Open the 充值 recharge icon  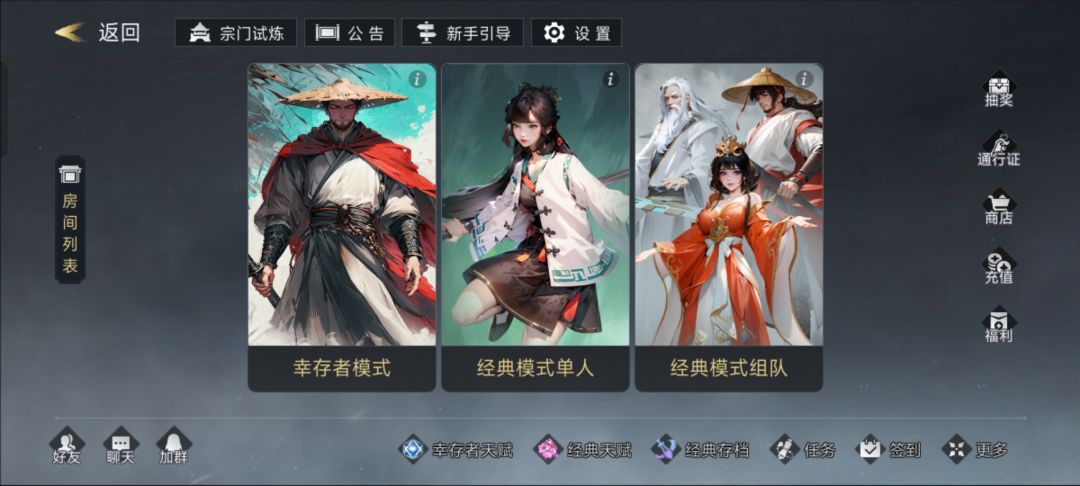click(x=998, y=266)
